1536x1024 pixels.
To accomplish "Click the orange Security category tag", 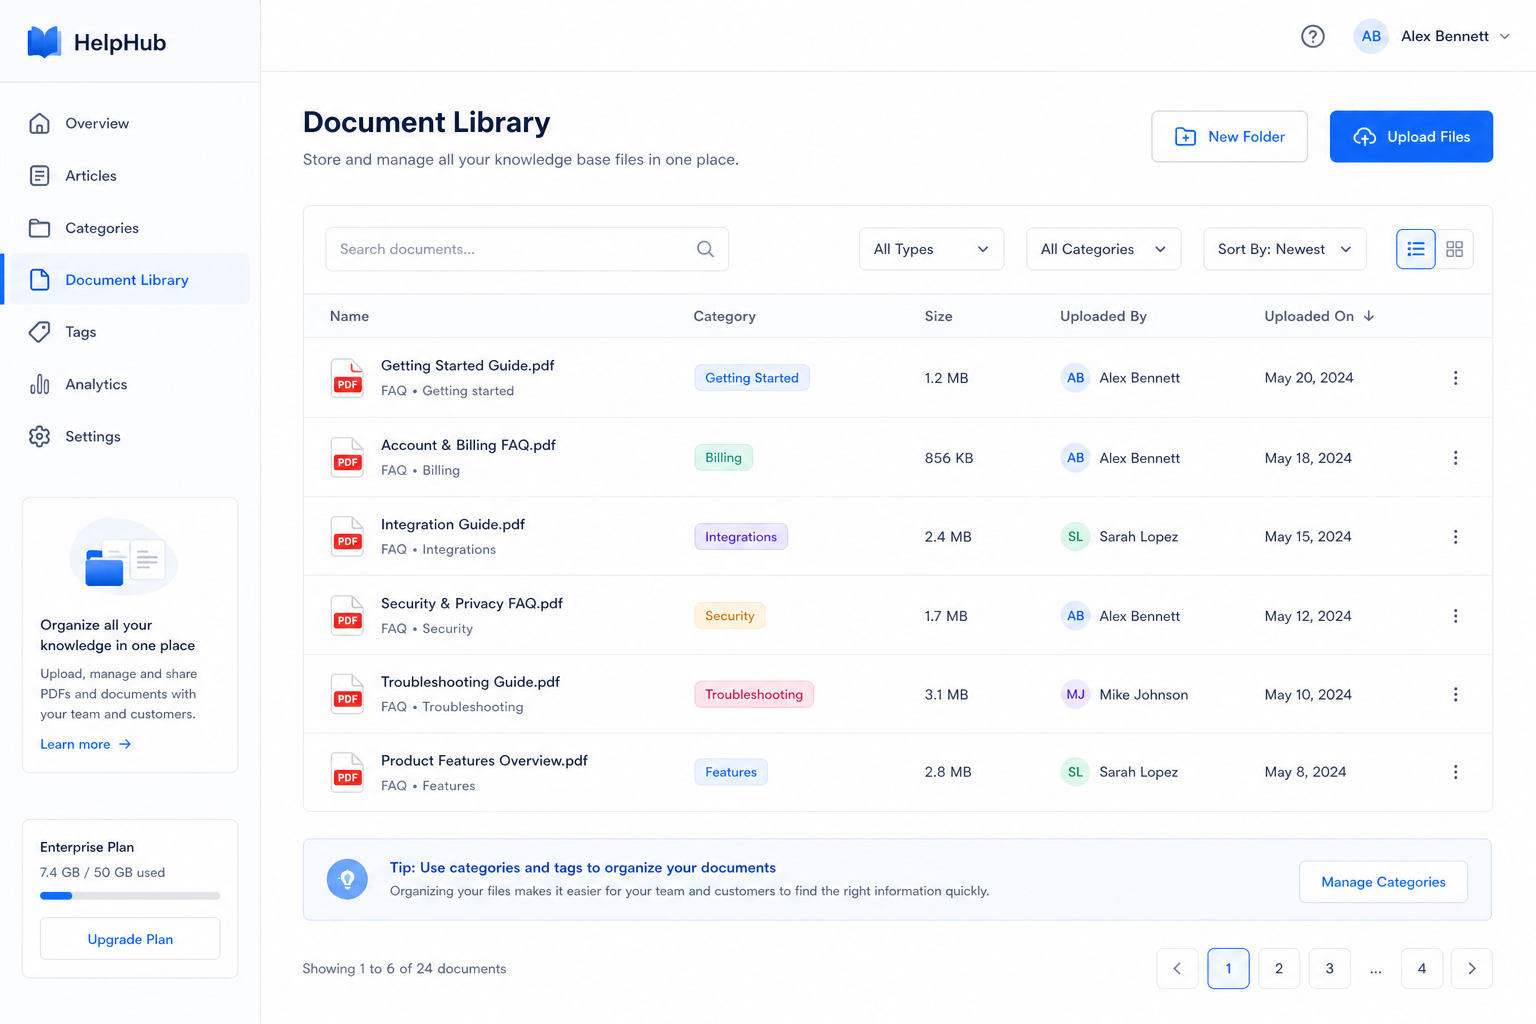I will 730,616.
